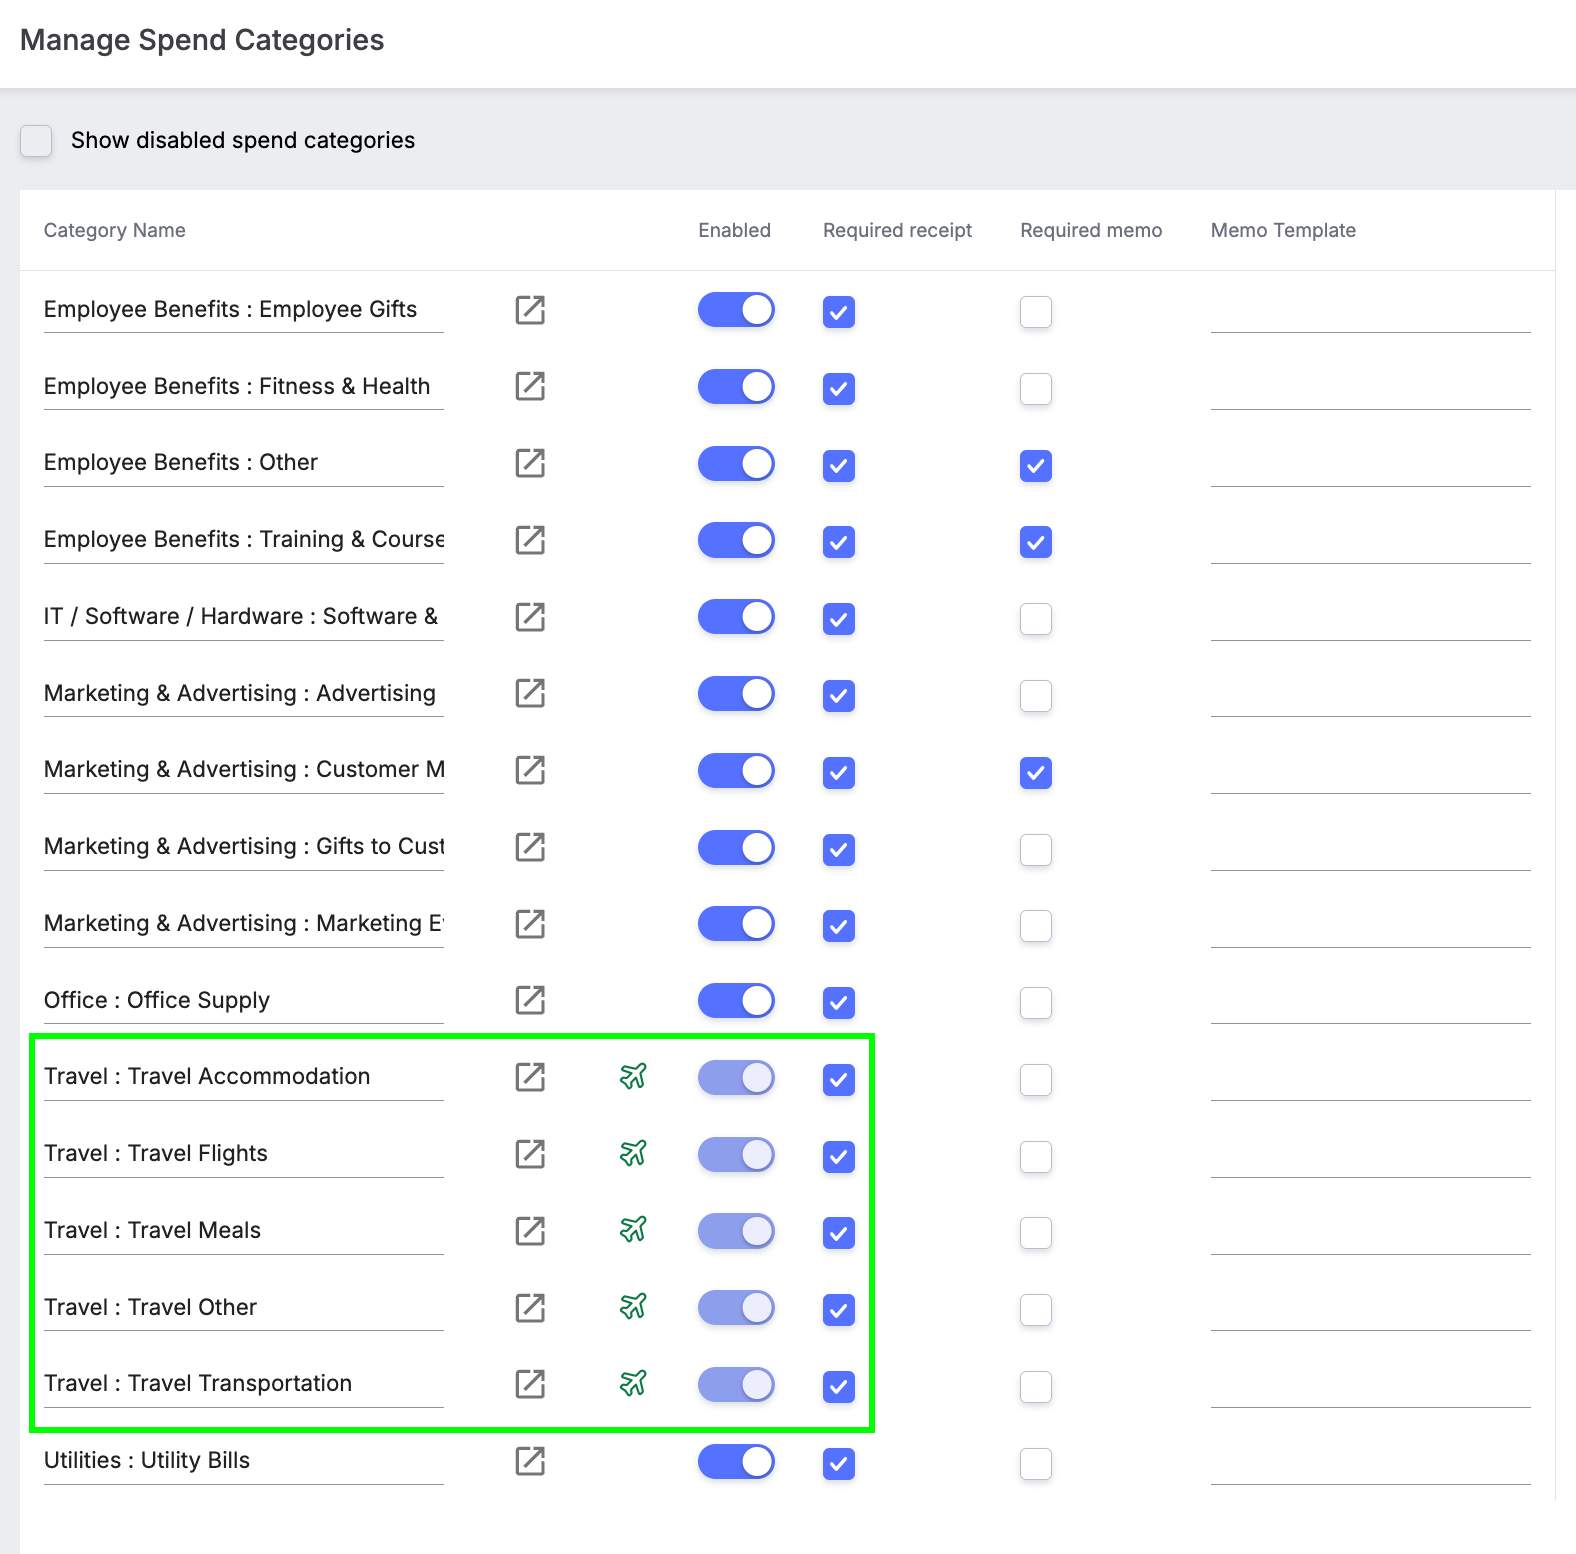The image size is (1576, 1554).
Task: Uncheck required receipt for IT / Software row
Action: pos(839,619)
